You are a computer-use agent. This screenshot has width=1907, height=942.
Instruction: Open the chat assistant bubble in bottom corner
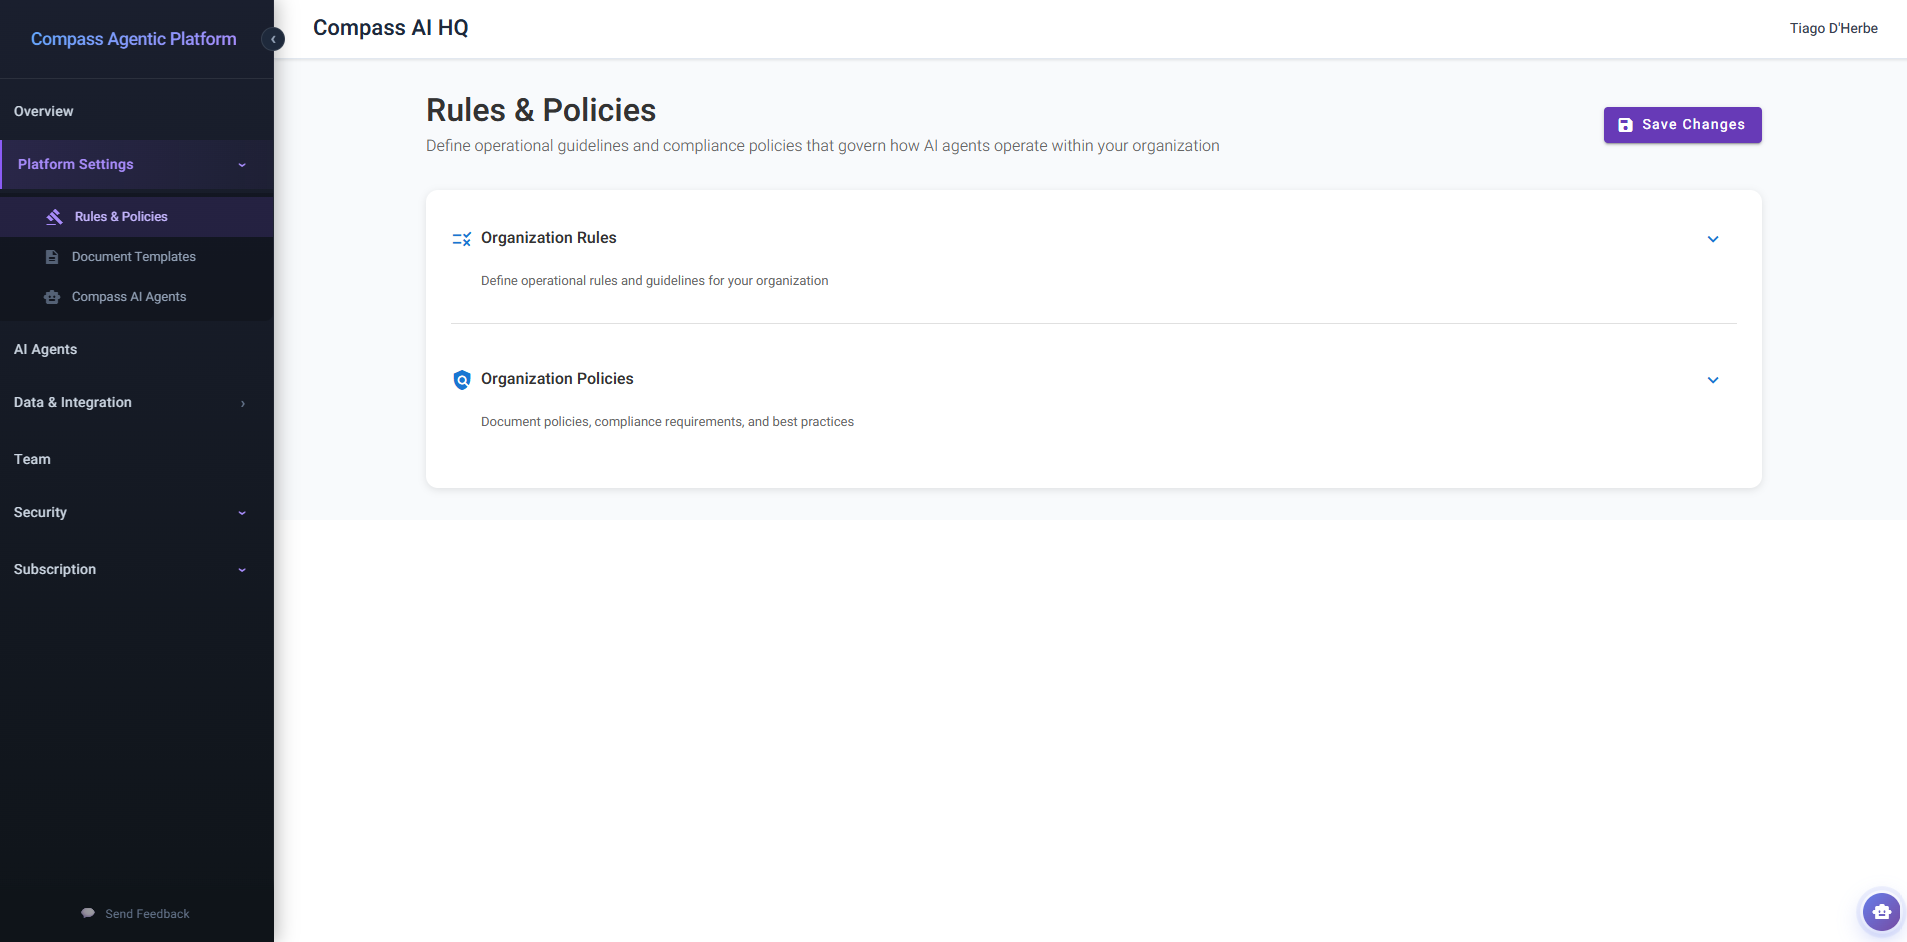pyautogui.click(x=1880, y=911)
